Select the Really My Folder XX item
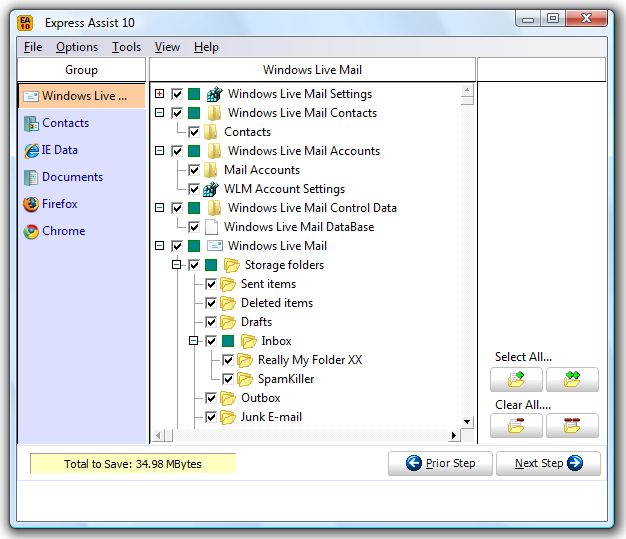 click(x=309, y=360)
